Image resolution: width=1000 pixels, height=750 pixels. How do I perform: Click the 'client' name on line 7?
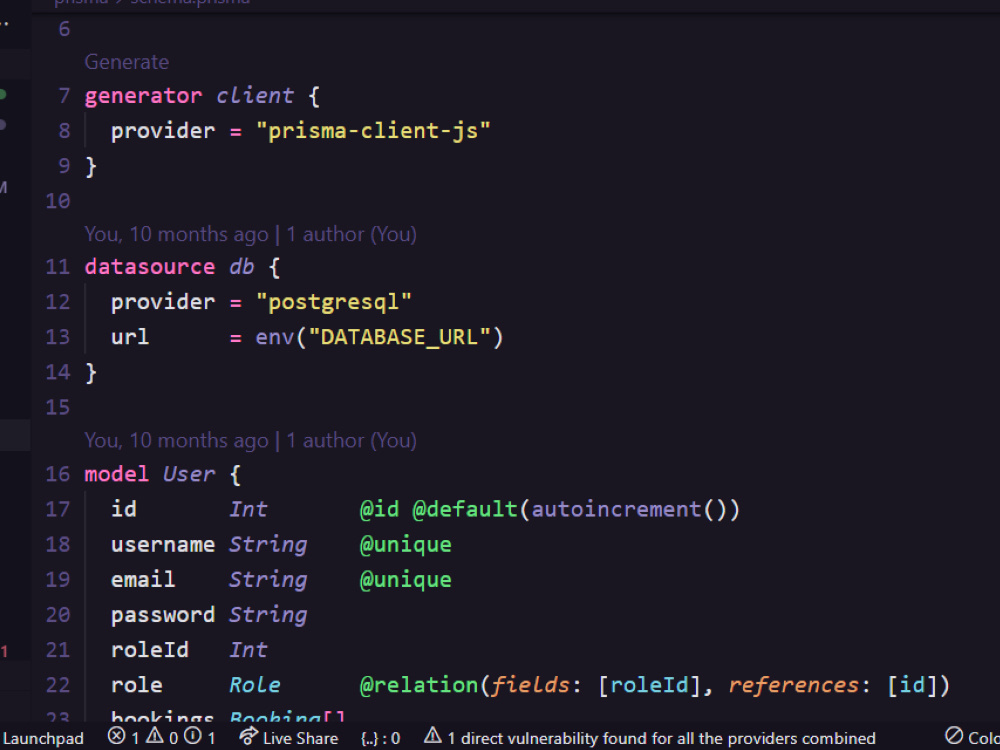pyautogui.click(x=254, y=96)
